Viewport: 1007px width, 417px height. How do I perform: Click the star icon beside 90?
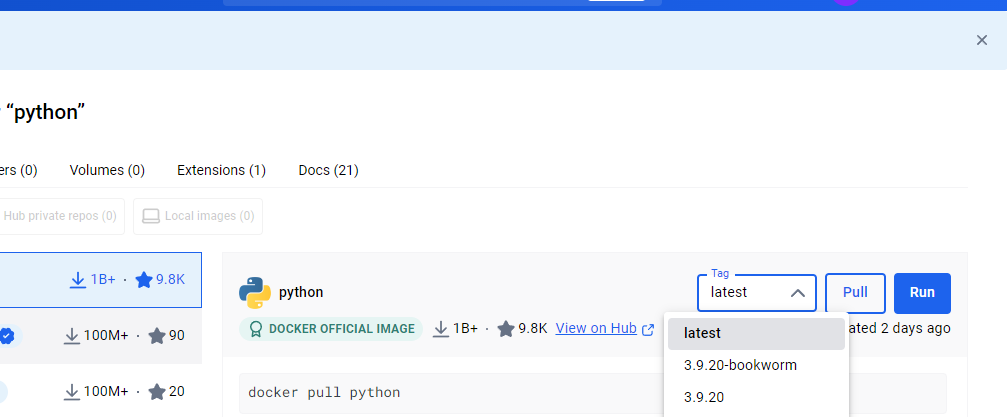click(x=157, y=335)
